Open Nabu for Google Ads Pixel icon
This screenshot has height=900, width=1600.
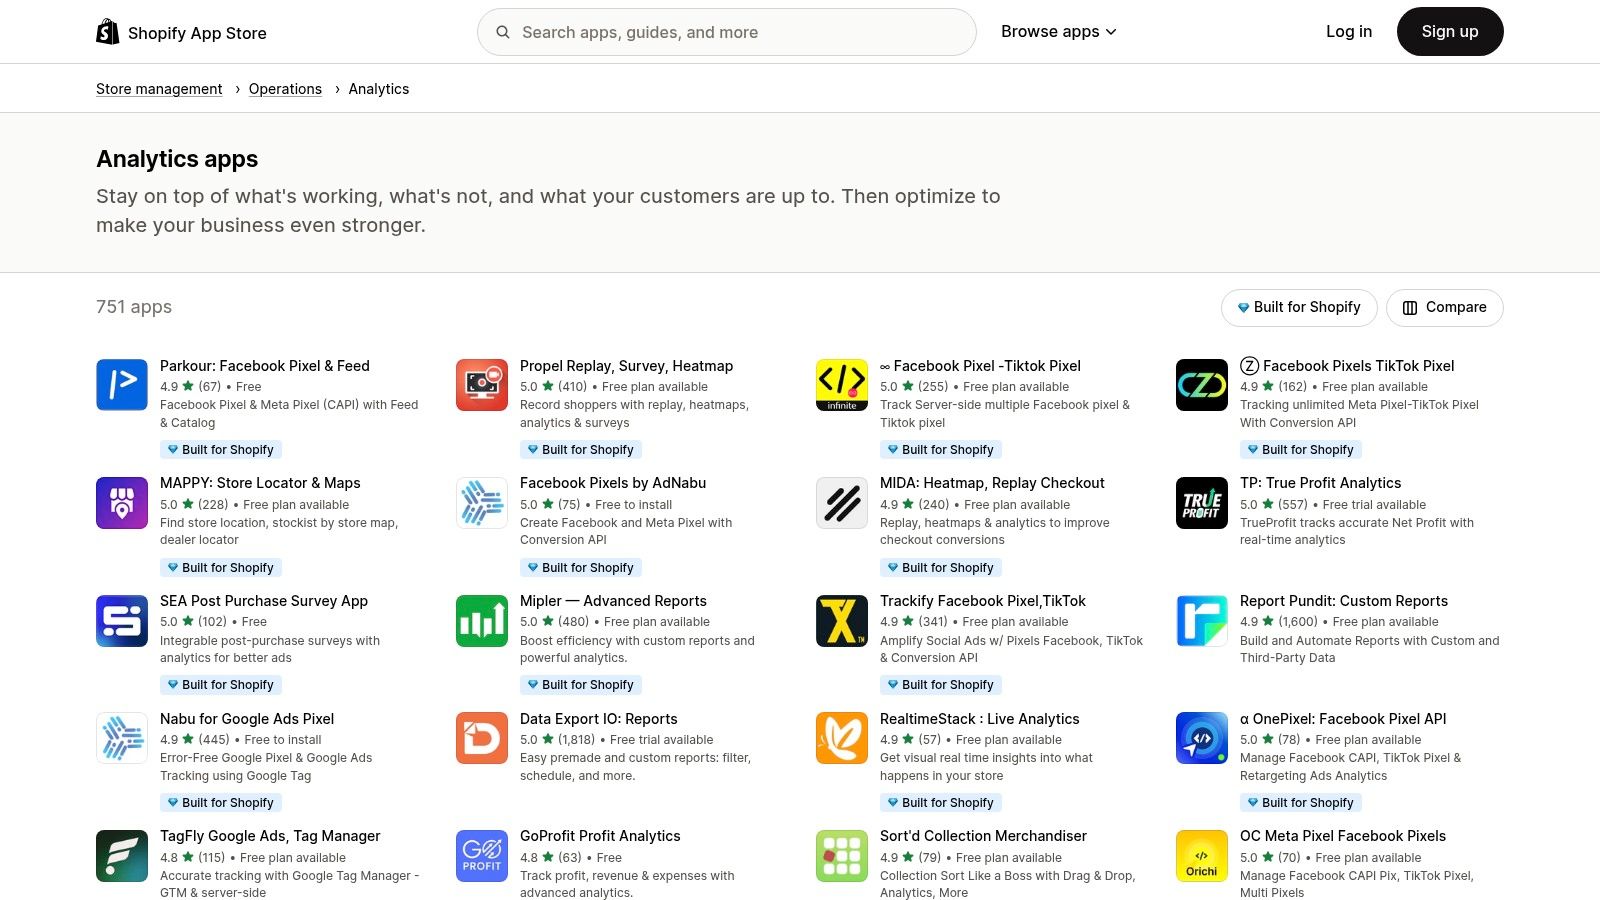pyautogui.click(x=122, y=738)
